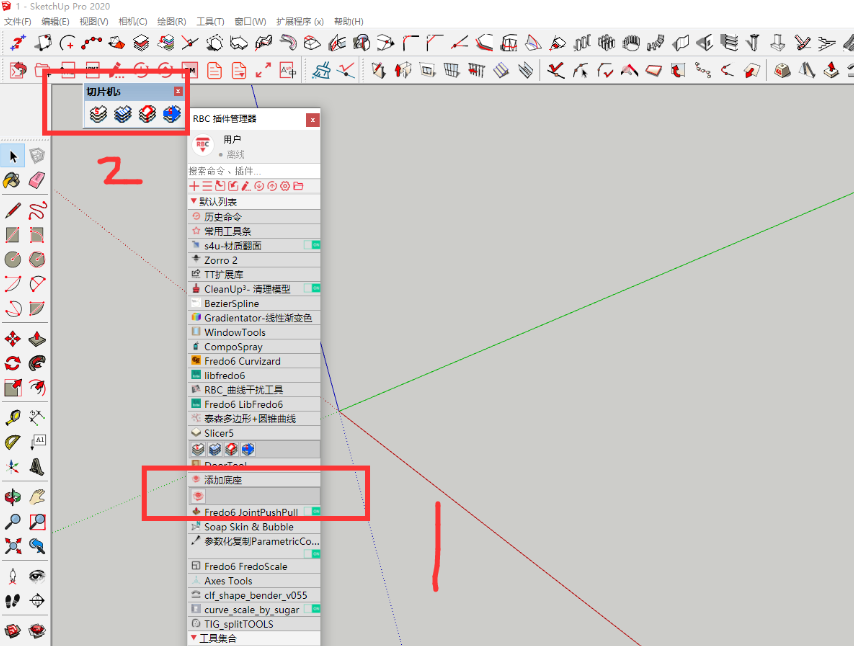Close the 切片机5 floating toolbar

point(178,91)
